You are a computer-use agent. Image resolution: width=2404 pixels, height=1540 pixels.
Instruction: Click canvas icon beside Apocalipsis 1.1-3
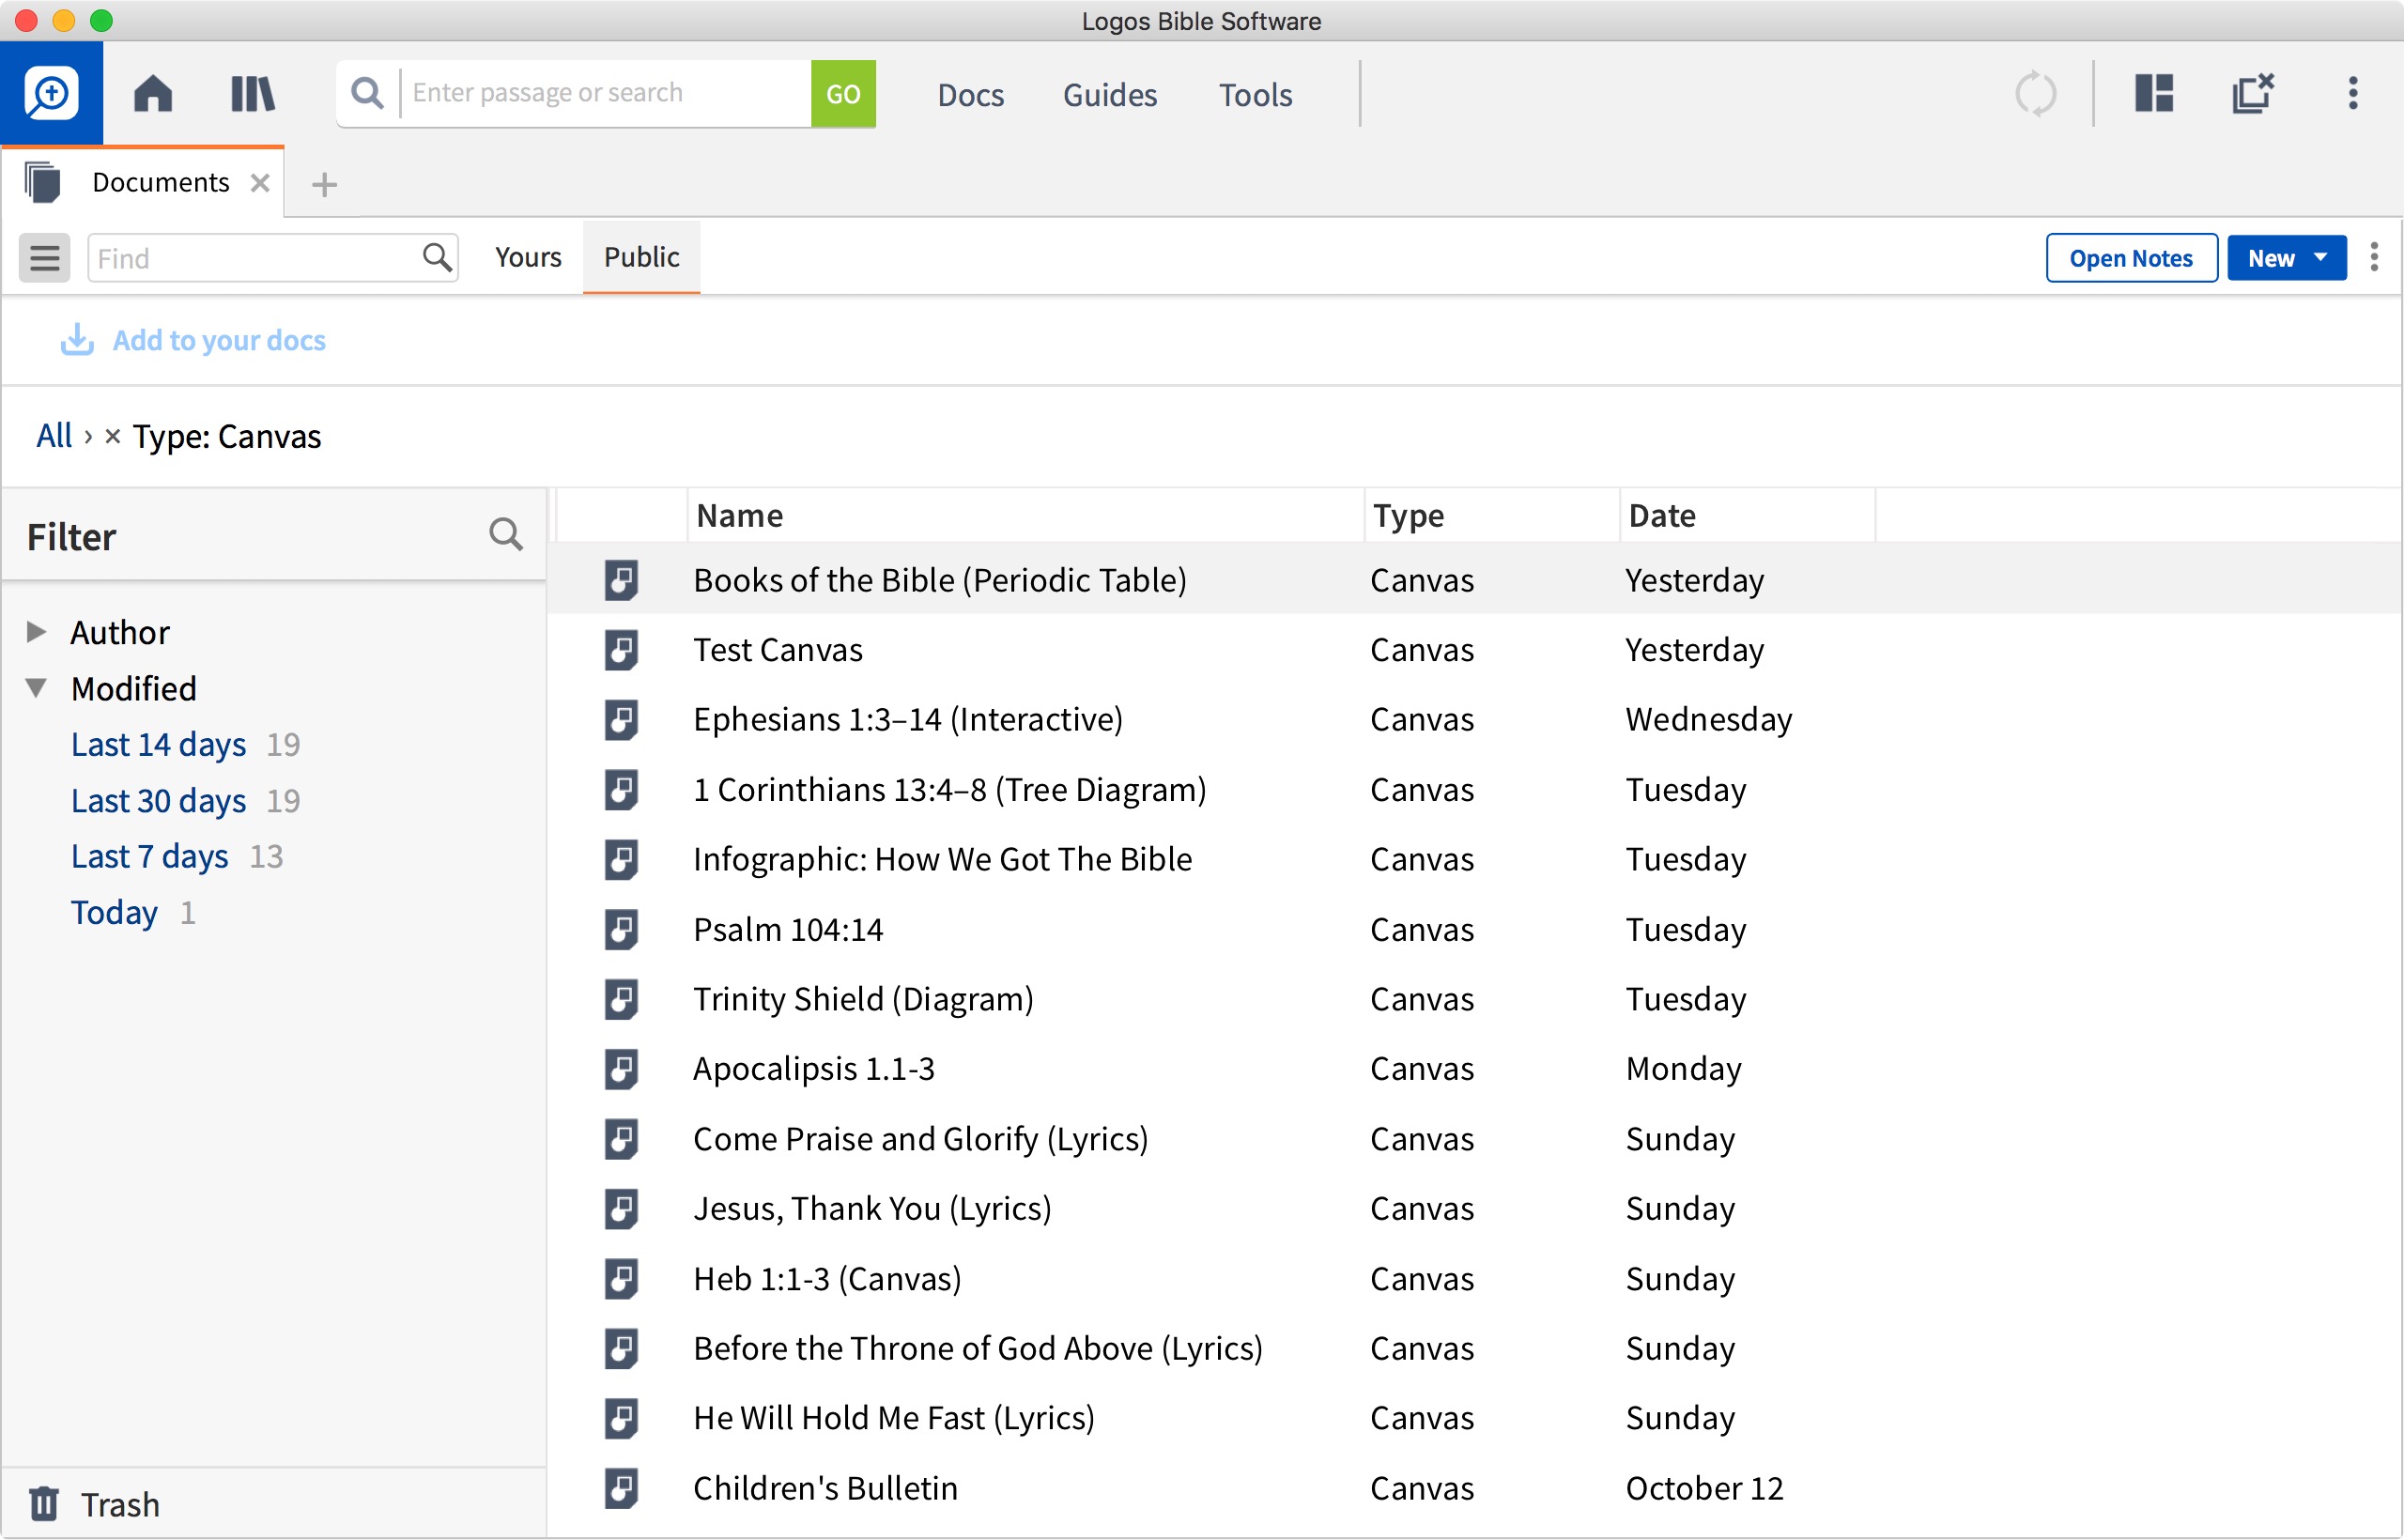coord(621,1069)
